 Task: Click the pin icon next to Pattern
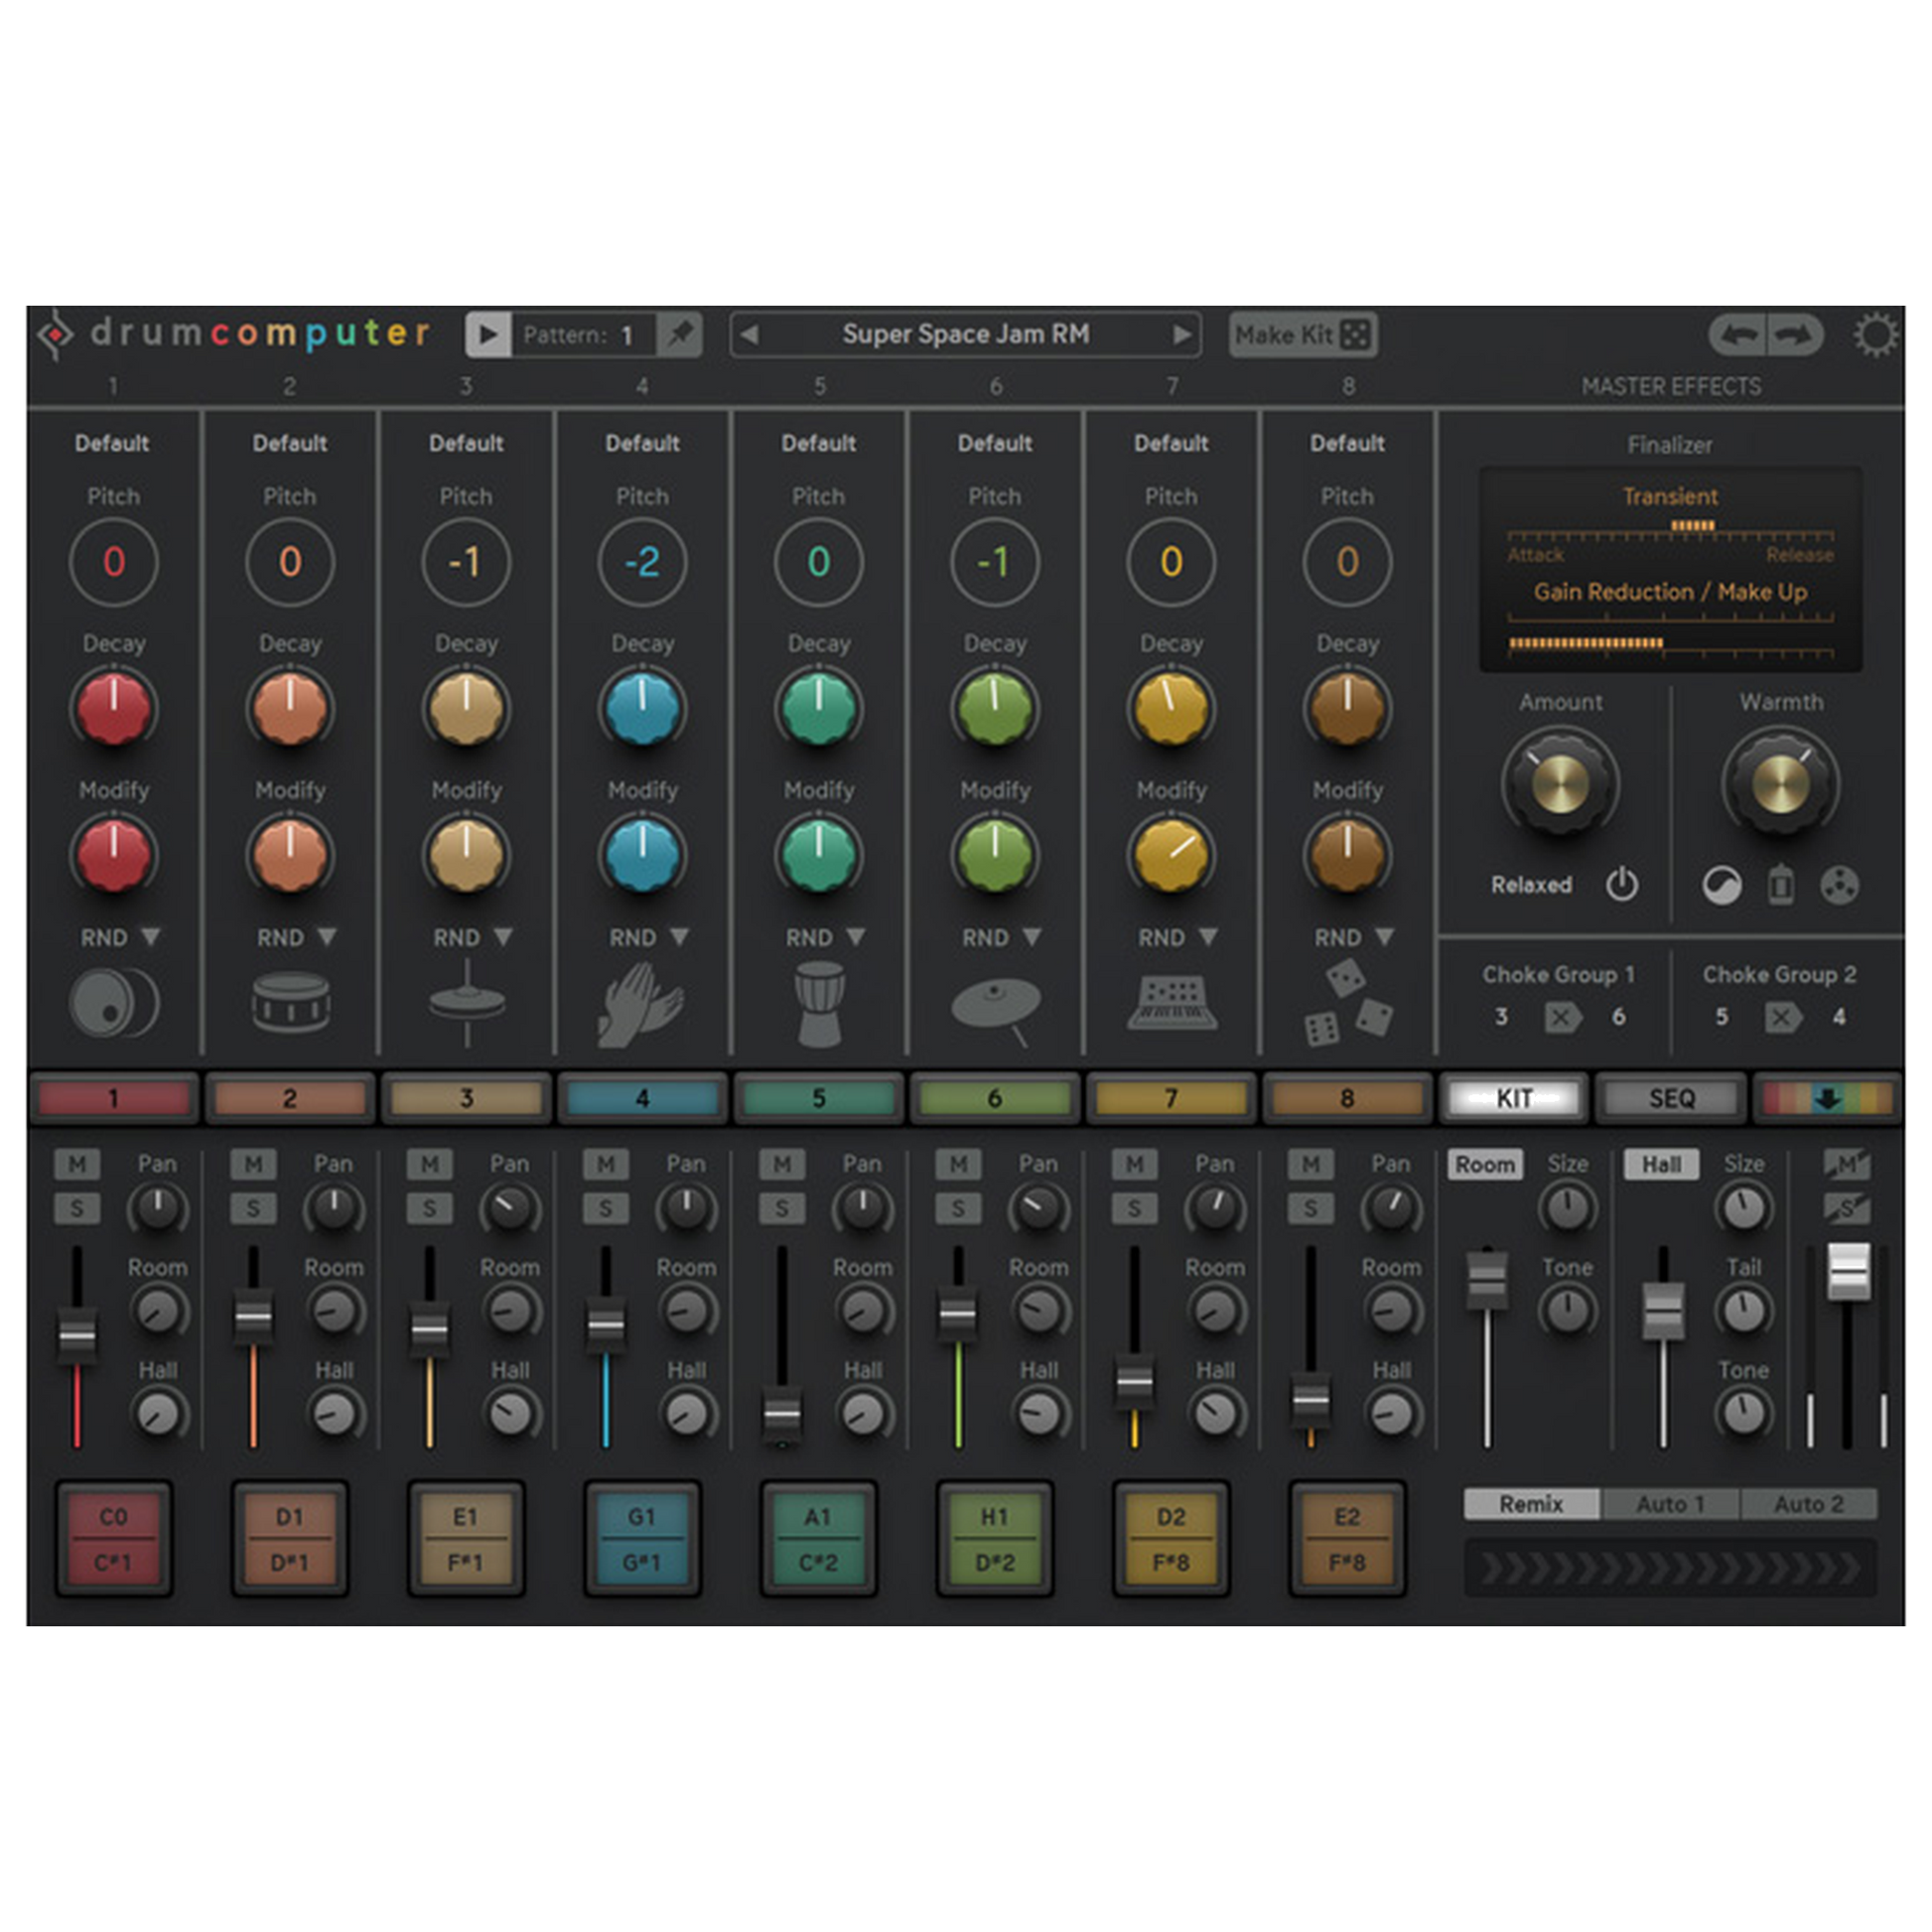click(x=680, y=334)
